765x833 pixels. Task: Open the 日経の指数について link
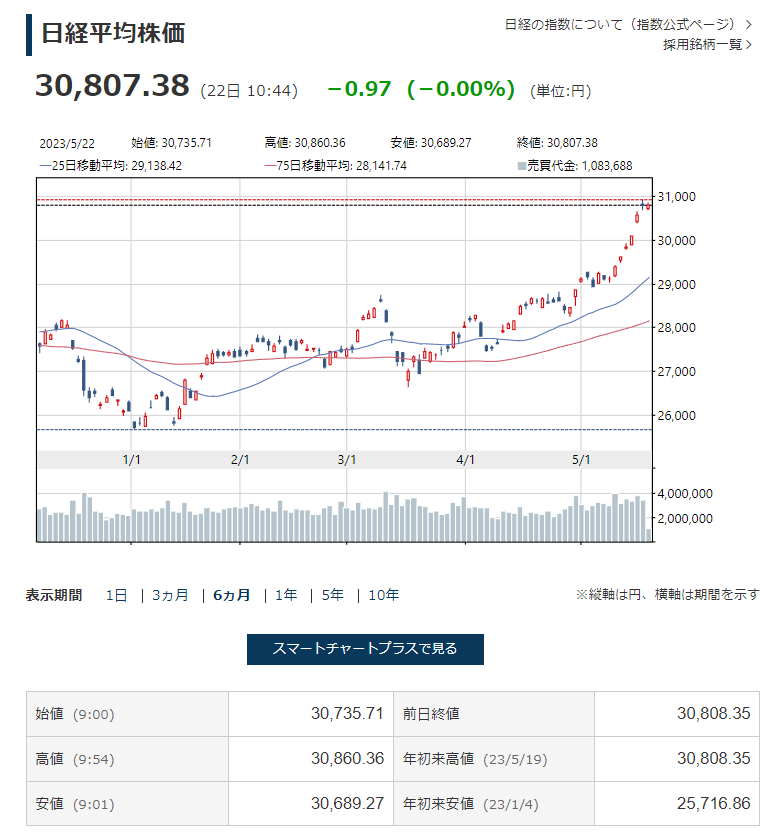(628, 24)
